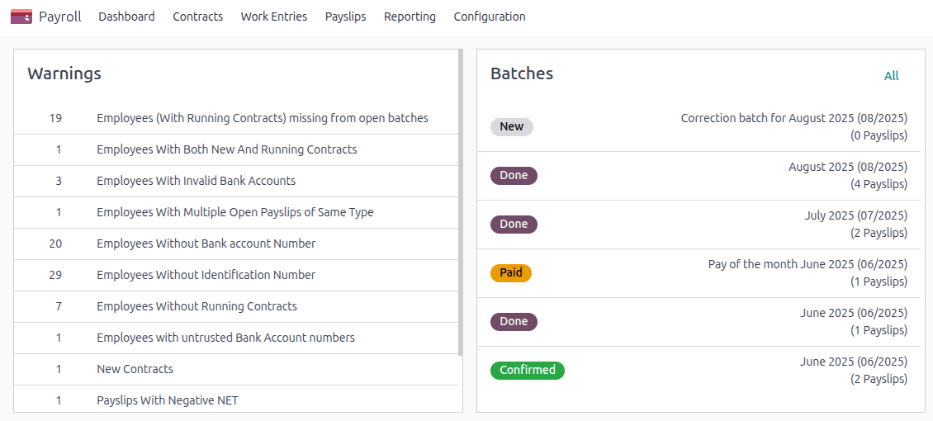
Task: Open the Payslips menu
Action: (x=345, y=17)
